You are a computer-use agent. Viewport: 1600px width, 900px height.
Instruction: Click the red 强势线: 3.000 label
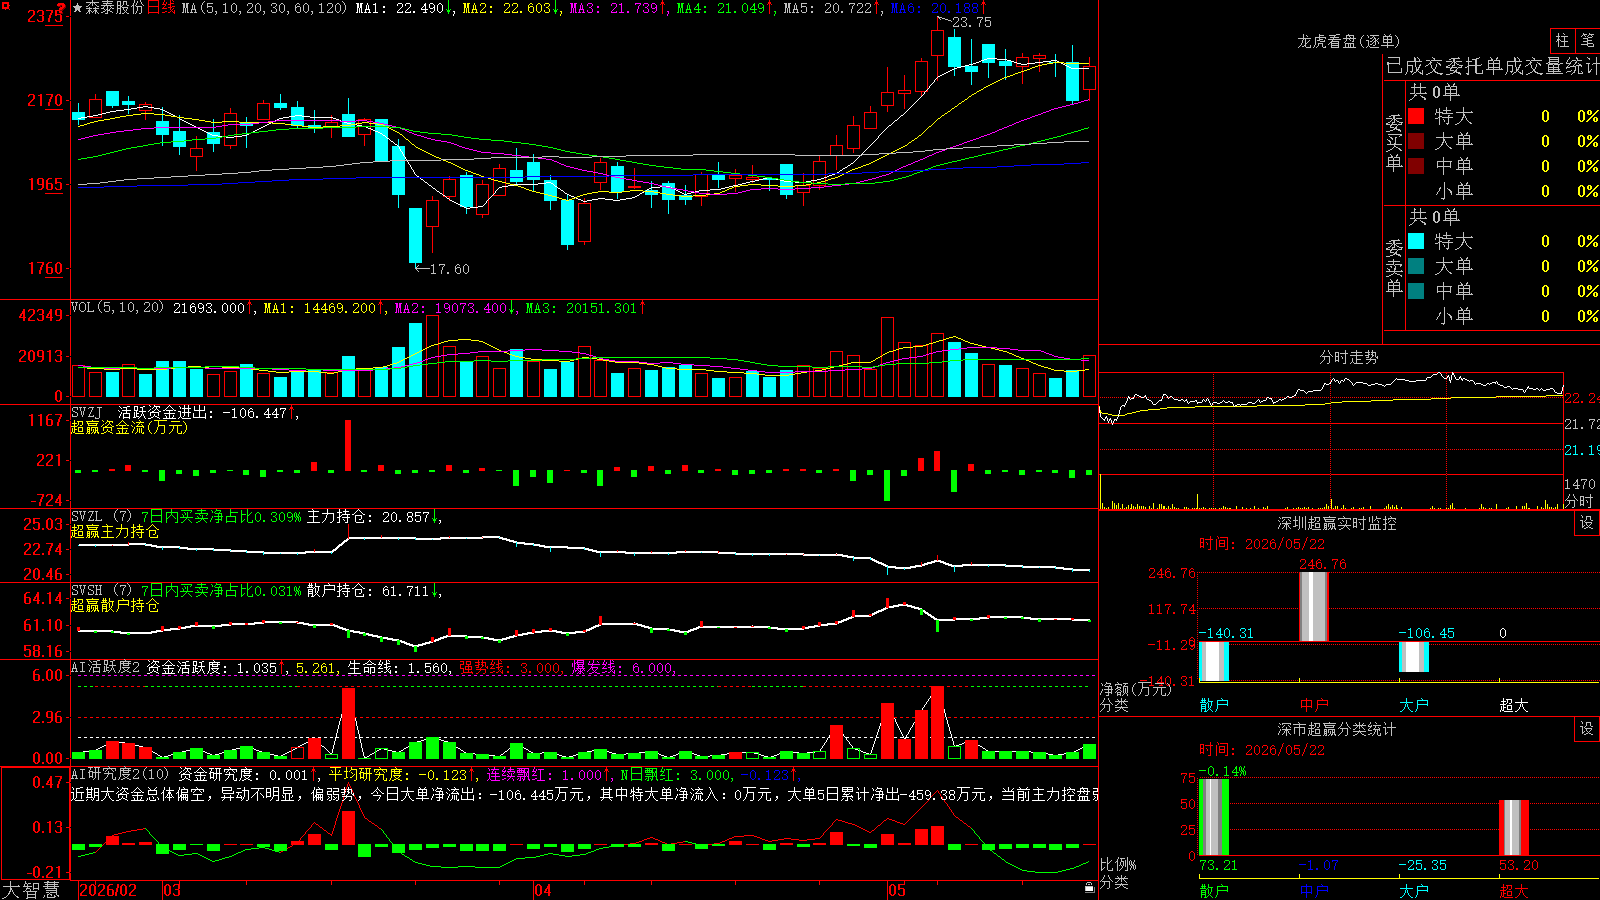pos(511,667)
